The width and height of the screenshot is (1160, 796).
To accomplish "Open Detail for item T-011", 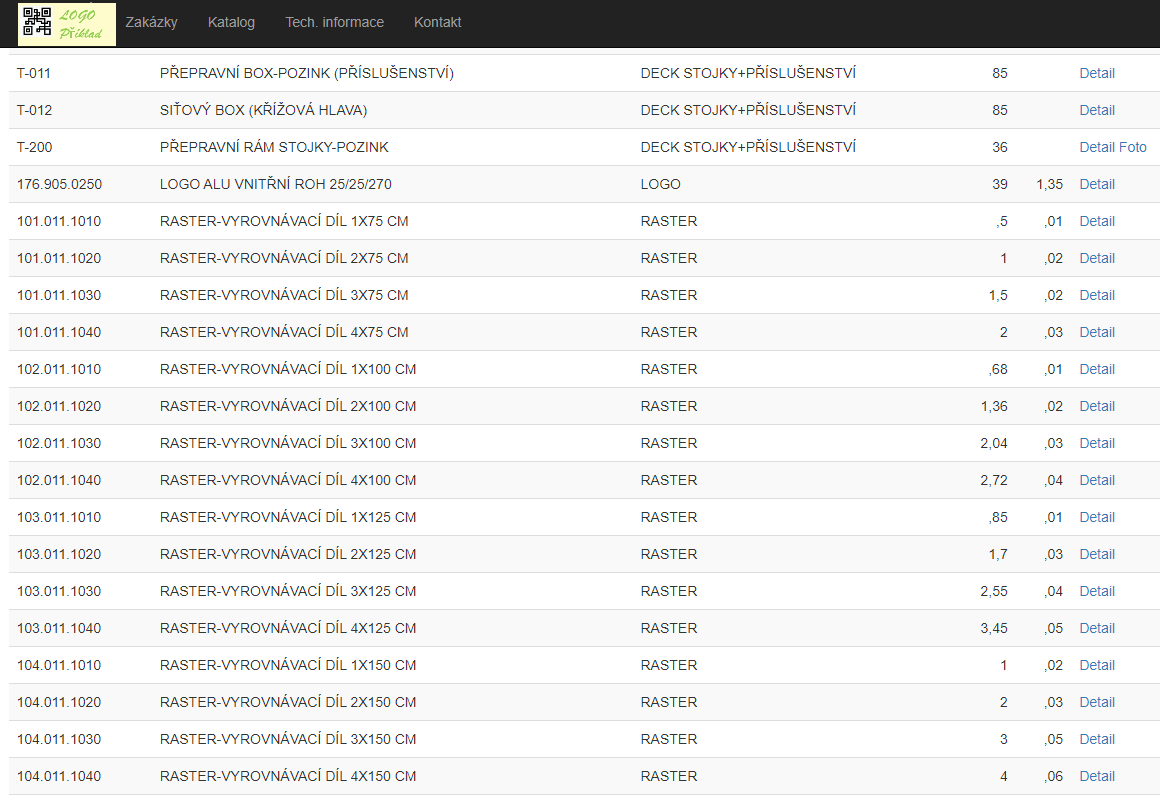I will [x=1096, y=73].
